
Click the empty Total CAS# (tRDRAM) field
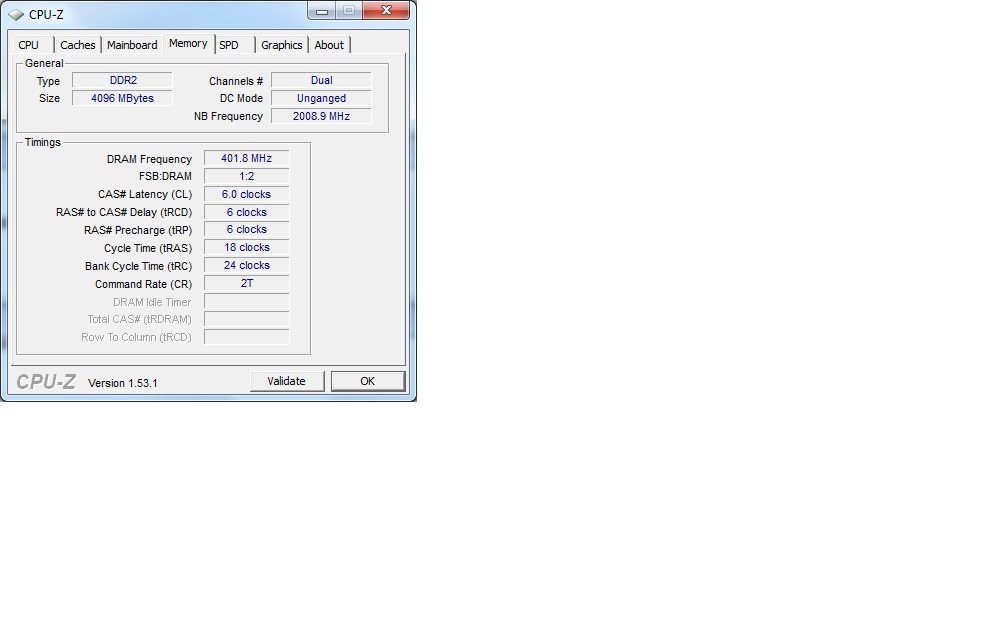coord(247,319)
